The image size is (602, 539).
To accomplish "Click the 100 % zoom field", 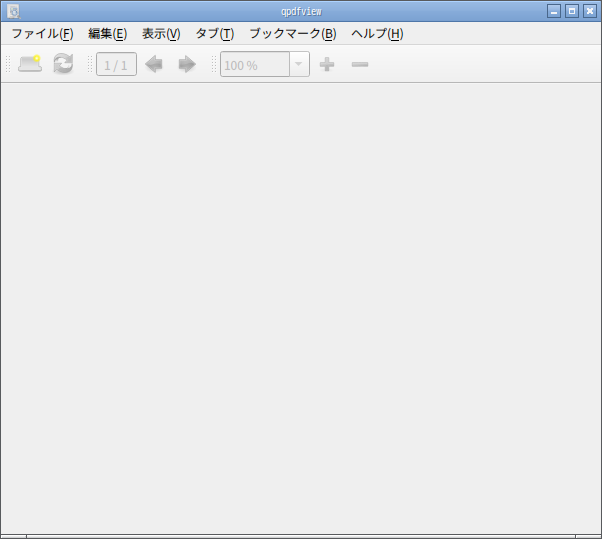I will point(255,64).
